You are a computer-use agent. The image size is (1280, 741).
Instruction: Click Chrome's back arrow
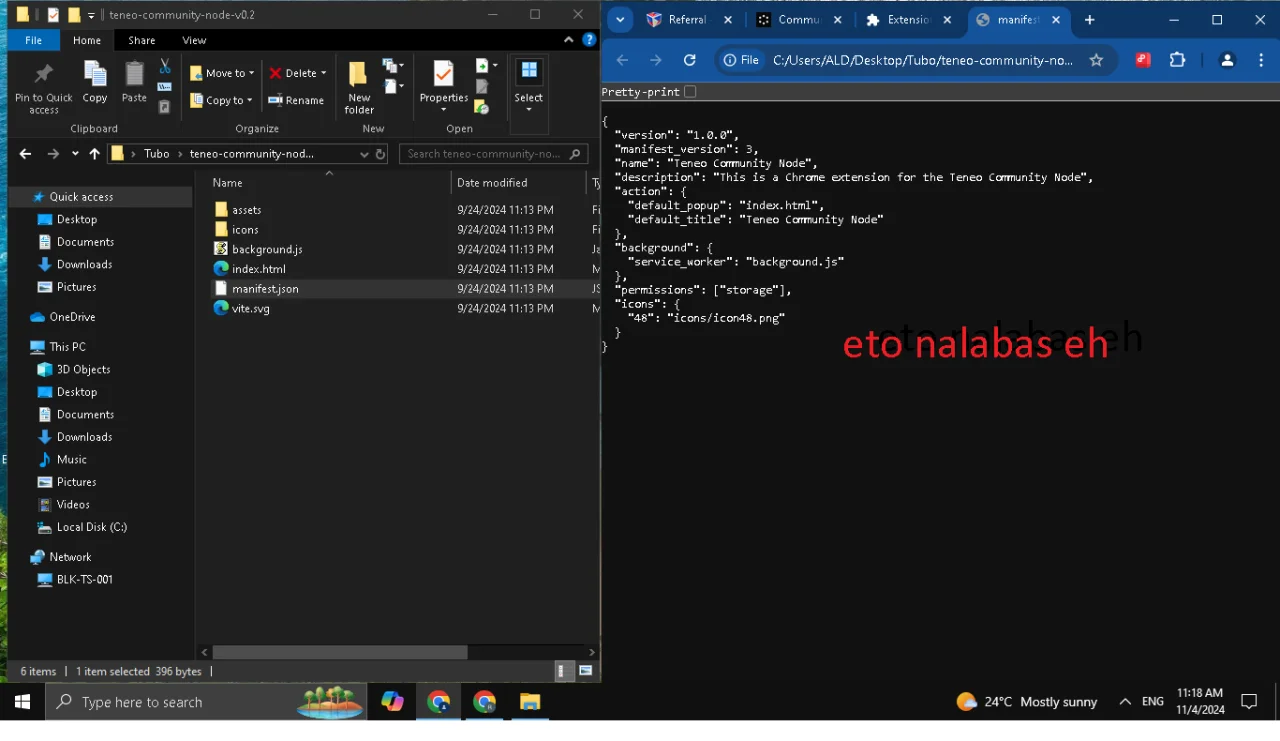[622, 60]
